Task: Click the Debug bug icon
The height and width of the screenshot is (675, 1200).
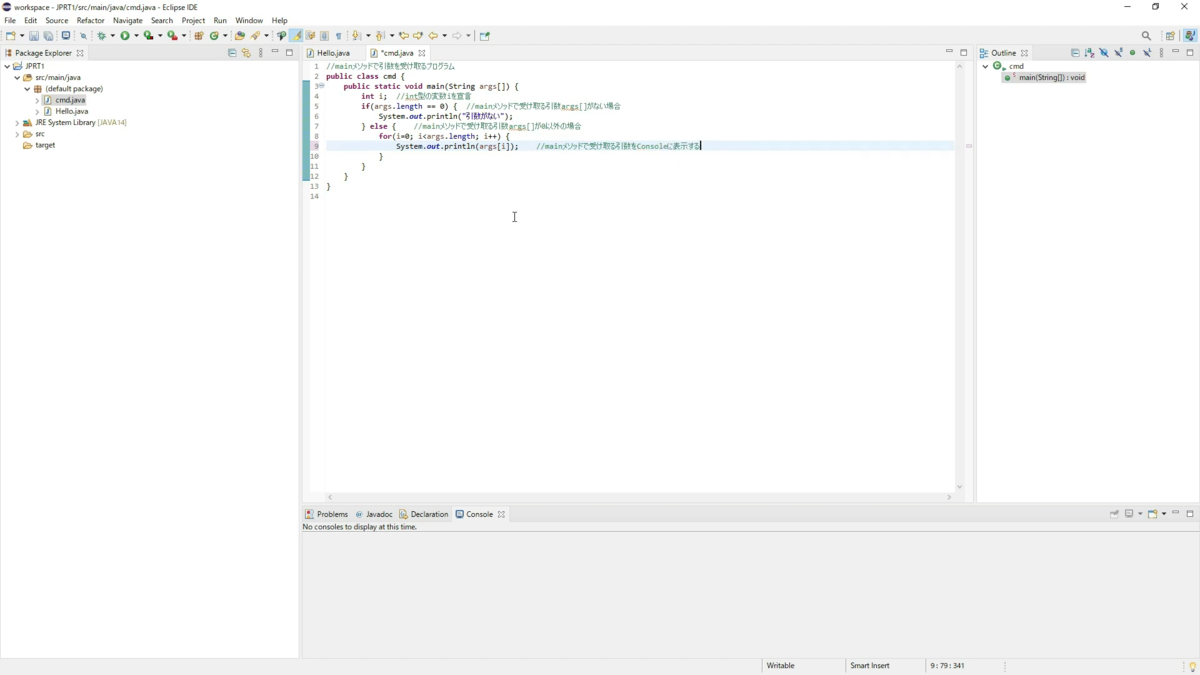Action: [x=101, y=36]
